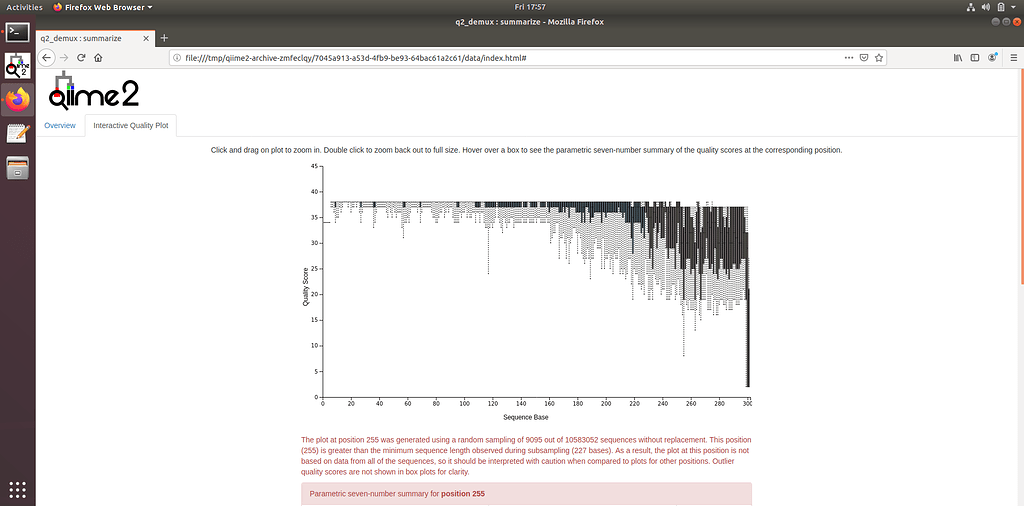Open the system status menu arrow

pyautogui.click(x=1014, y=7)
